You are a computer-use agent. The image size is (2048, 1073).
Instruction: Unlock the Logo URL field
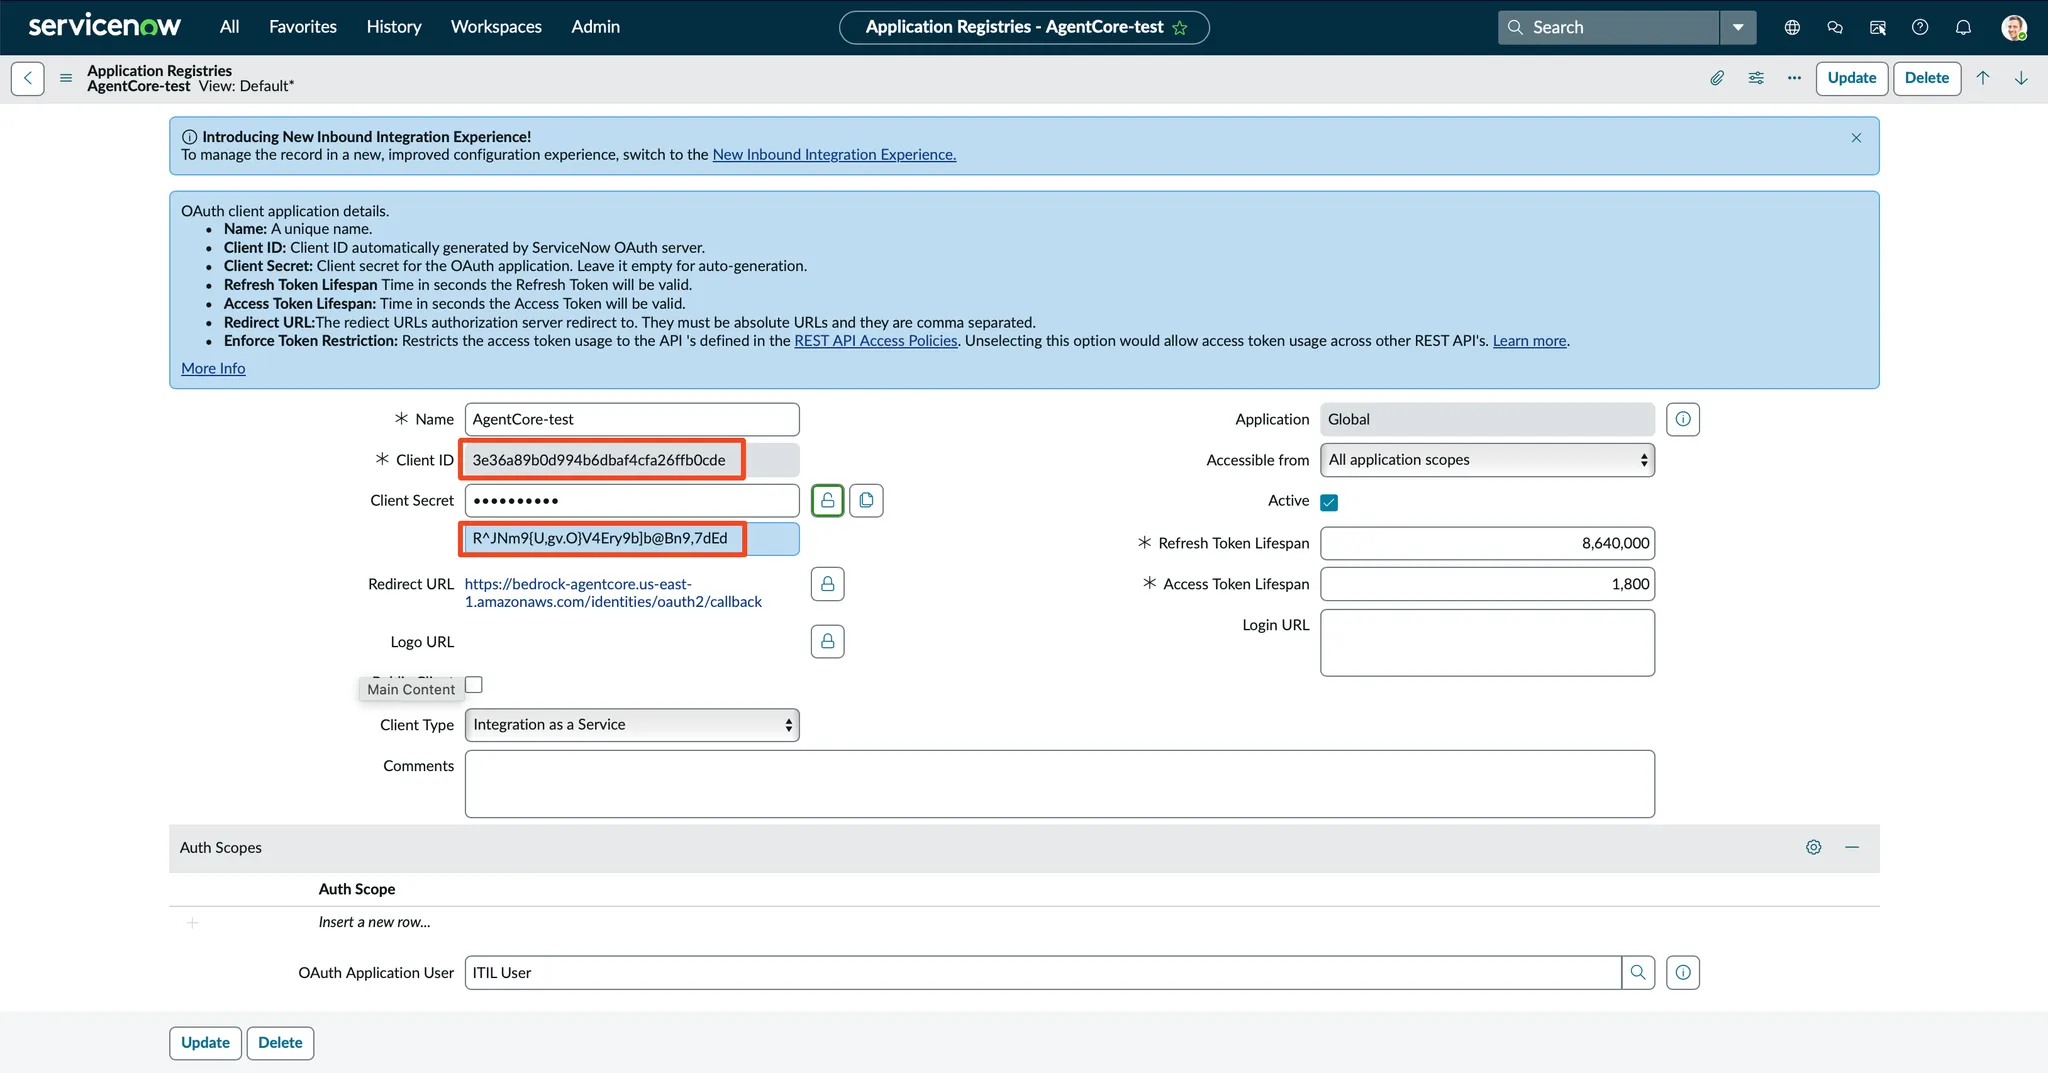(828, 642)
